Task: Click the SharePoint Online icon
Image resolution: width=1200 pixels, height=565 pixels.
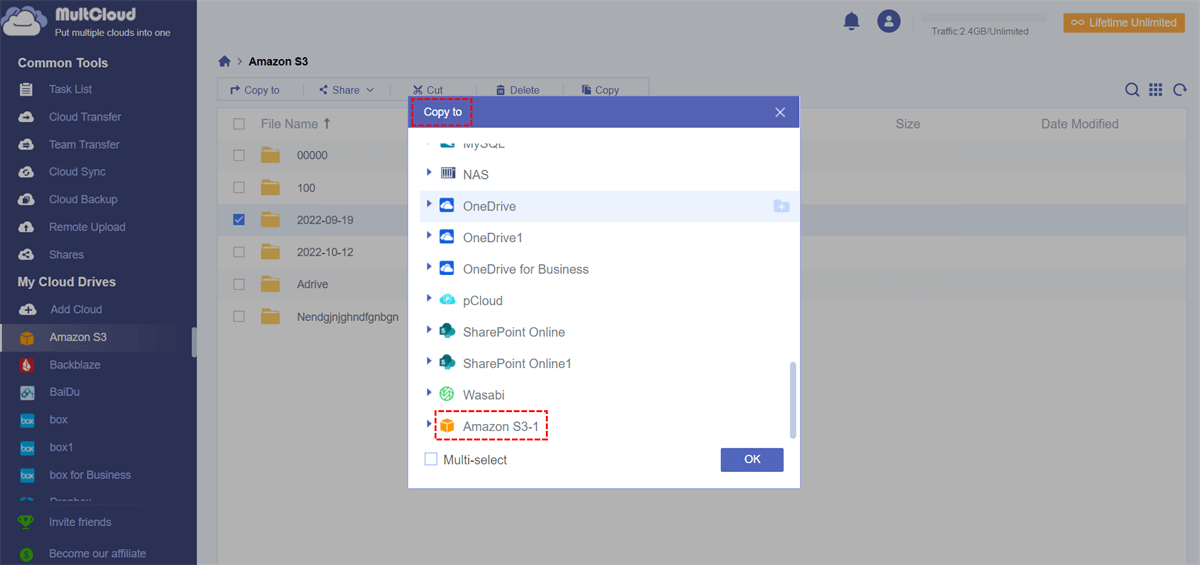Action: pos(447,331)
